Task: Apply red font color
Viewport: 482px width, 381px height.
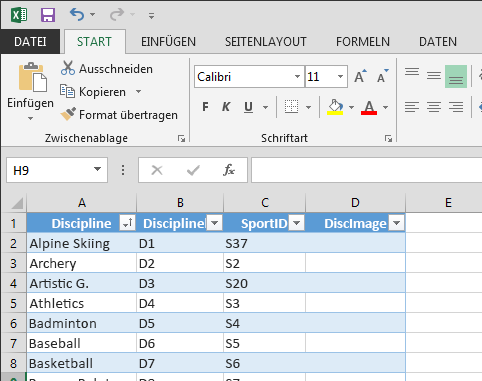Action: [x=369, y=107]
